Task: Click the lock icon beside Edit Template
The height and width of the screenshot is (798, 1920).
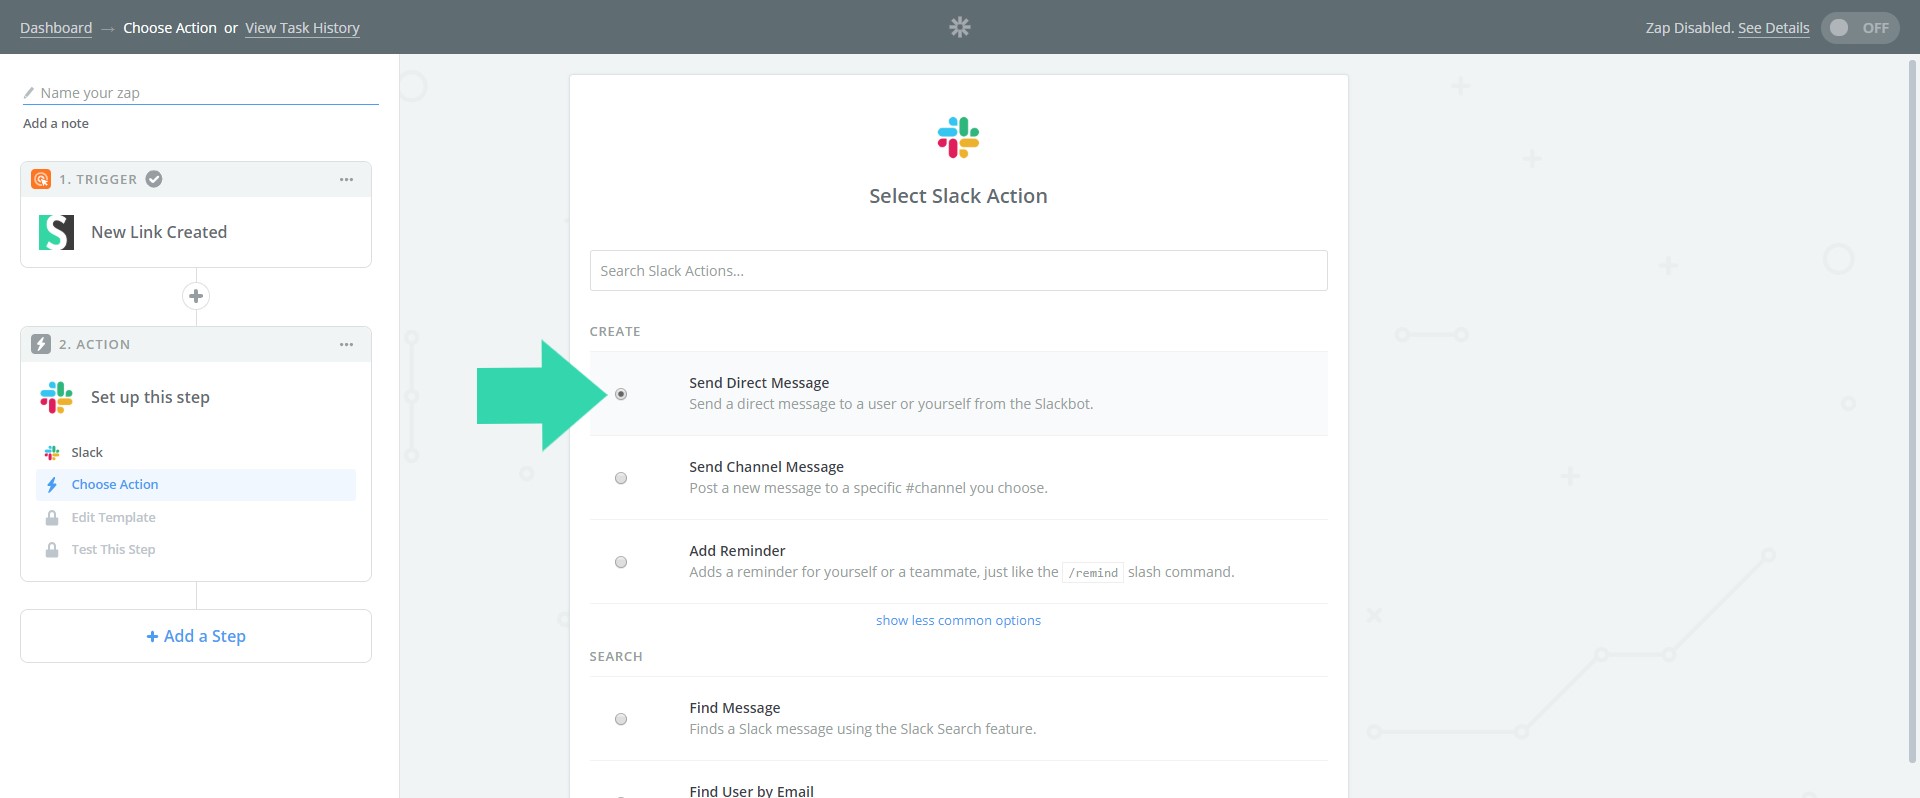Action: click(52, 518)
